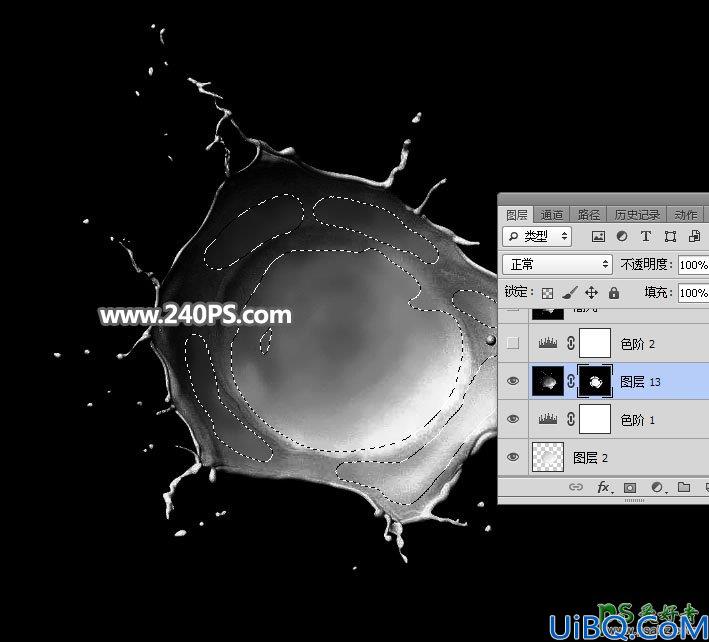The width and height of the screenshot is (709, 642).
Task: Toggle mask link on 图层 13 layer
Action: point(571,382)
